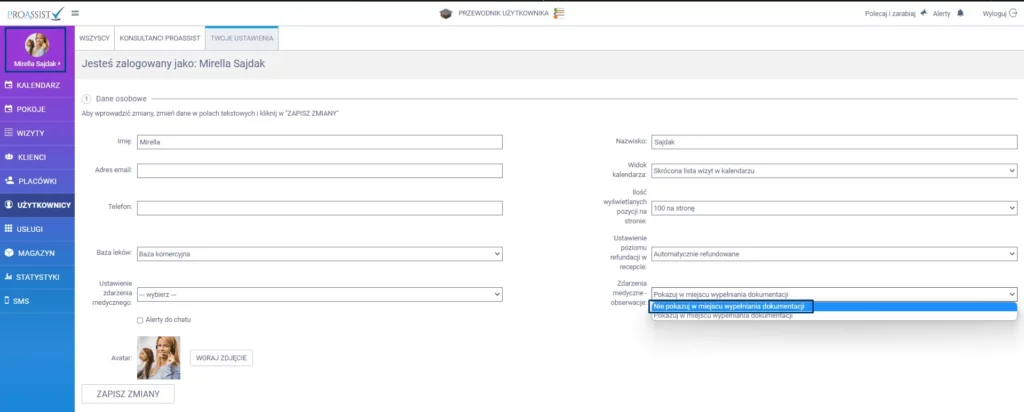Expand the Ustawienie zdarzenia medycznego dropdown
This screenshot has height=412, width=1024.
coord(319,294)
